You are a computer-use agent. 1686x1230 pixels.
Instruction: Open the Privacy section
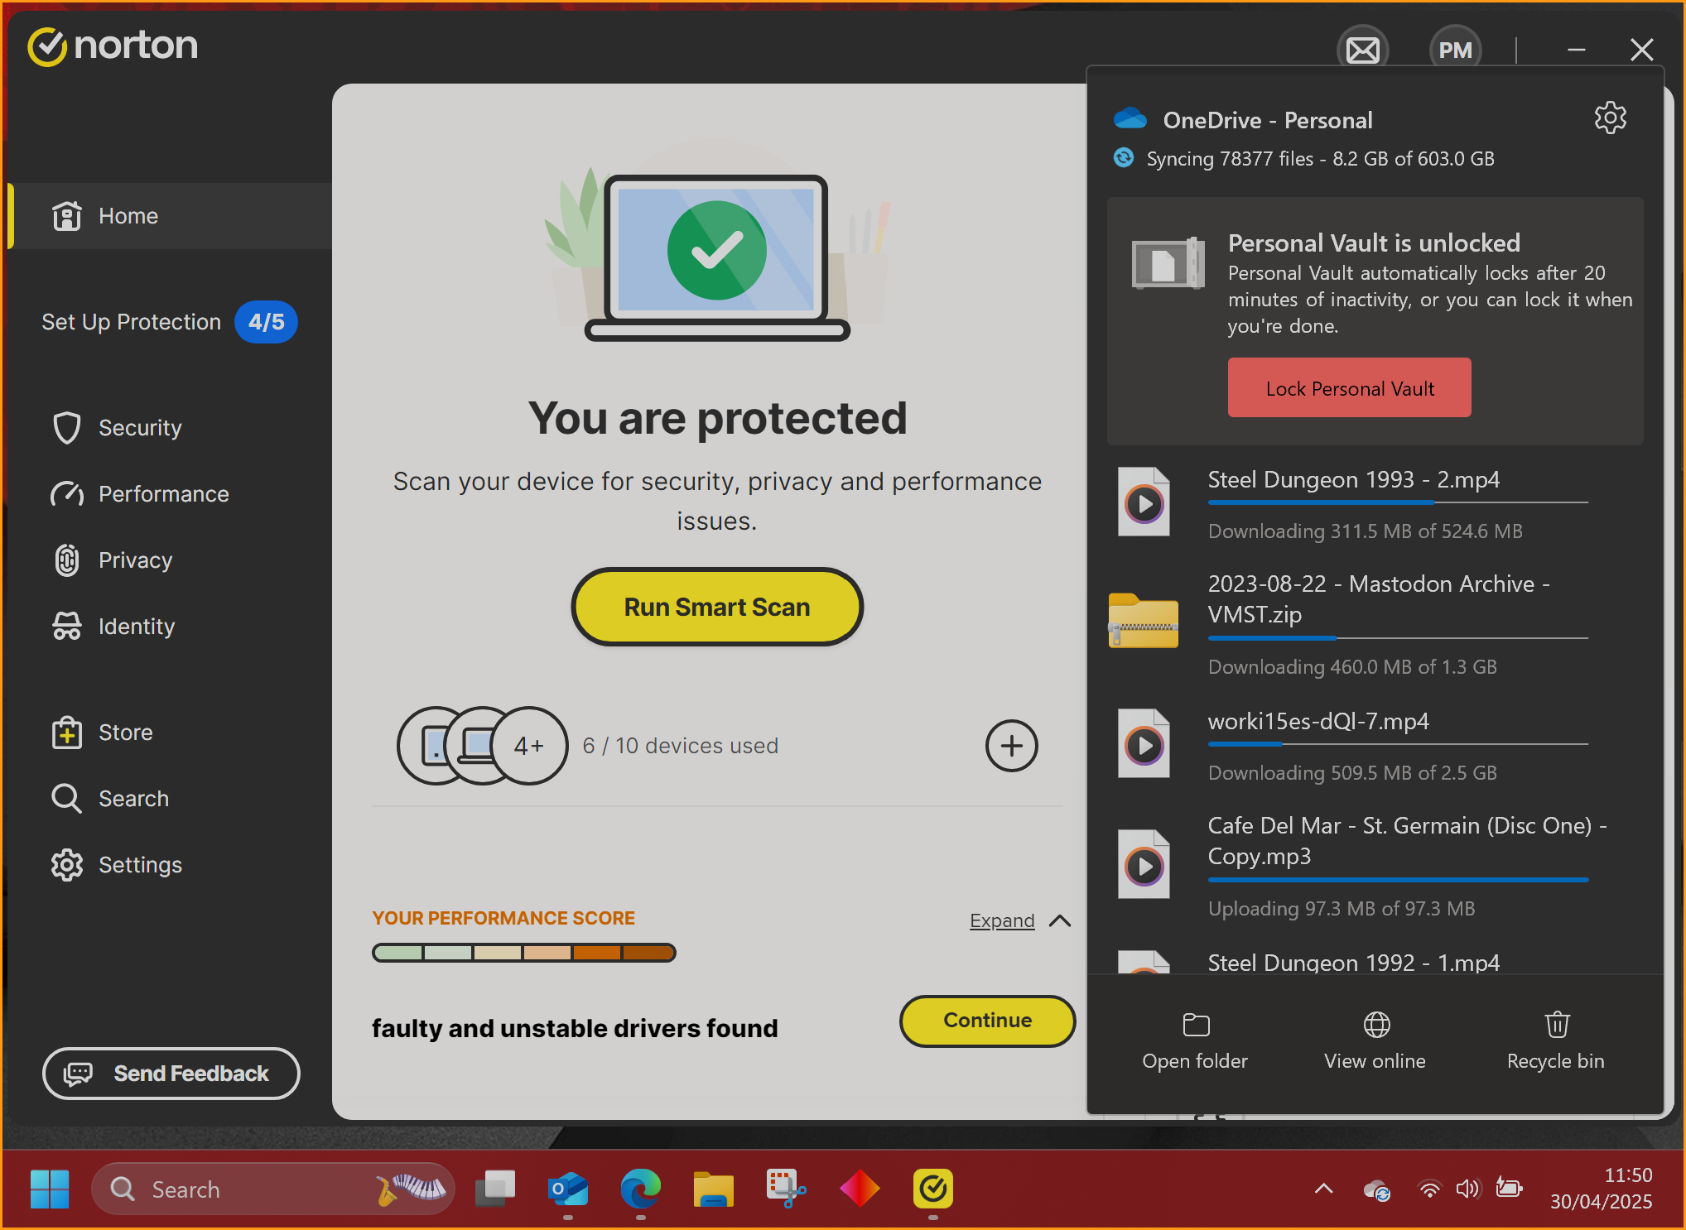[x=113, y=560]
